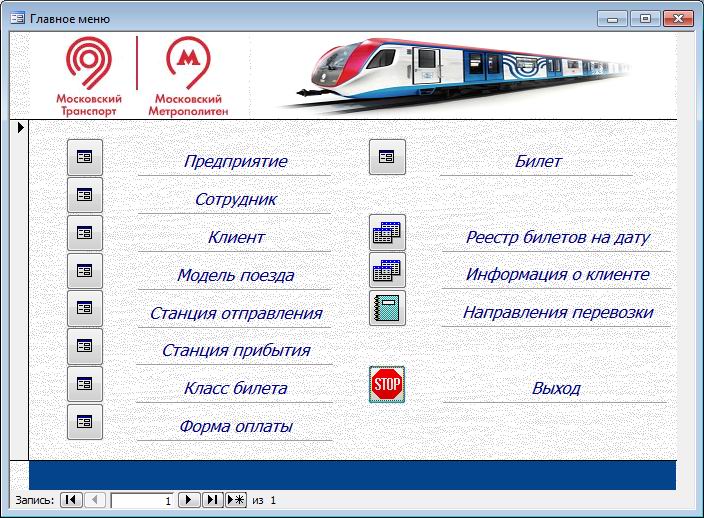Click the icon beside Станция прибытия
704x518 pixels.
click(x=85, y=346)
